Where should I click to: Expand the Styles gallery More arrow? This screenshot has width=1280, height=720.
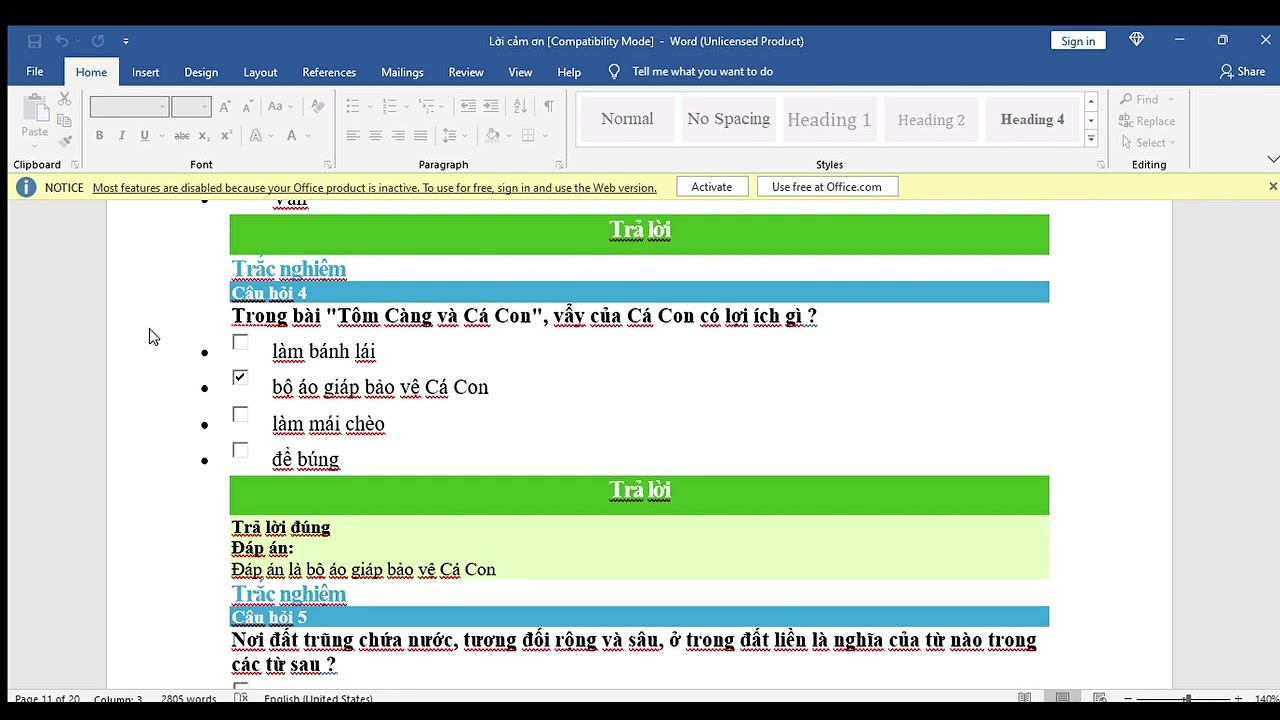[1091, 139]
